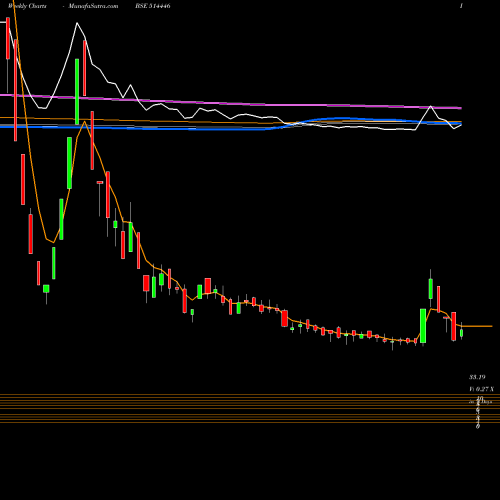Click the 'MunafaSutra.com' label

coord(93,6)
